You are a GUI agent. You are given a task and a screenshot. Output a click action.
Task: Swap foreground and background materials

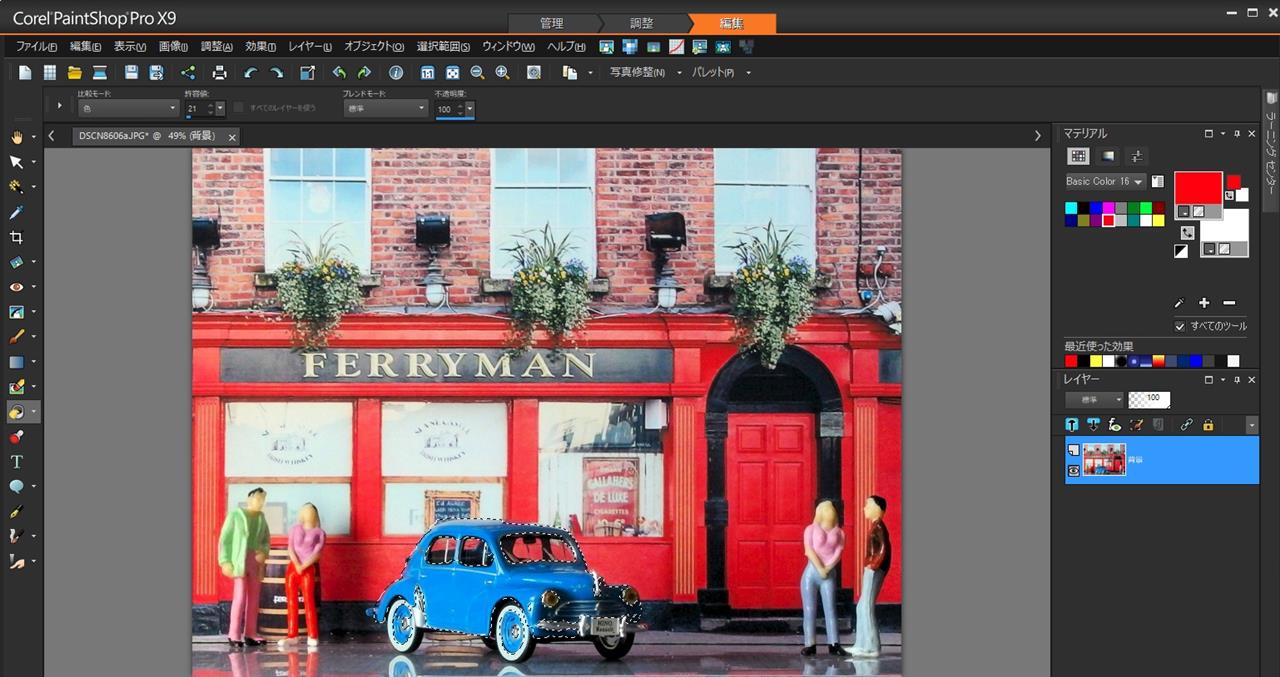tap(1187, 231)
